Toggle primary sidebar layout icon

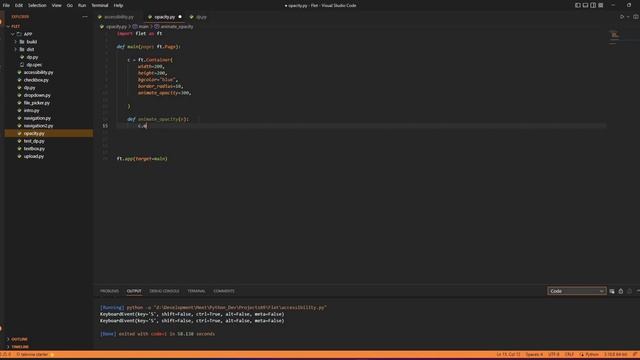point(578,5)
